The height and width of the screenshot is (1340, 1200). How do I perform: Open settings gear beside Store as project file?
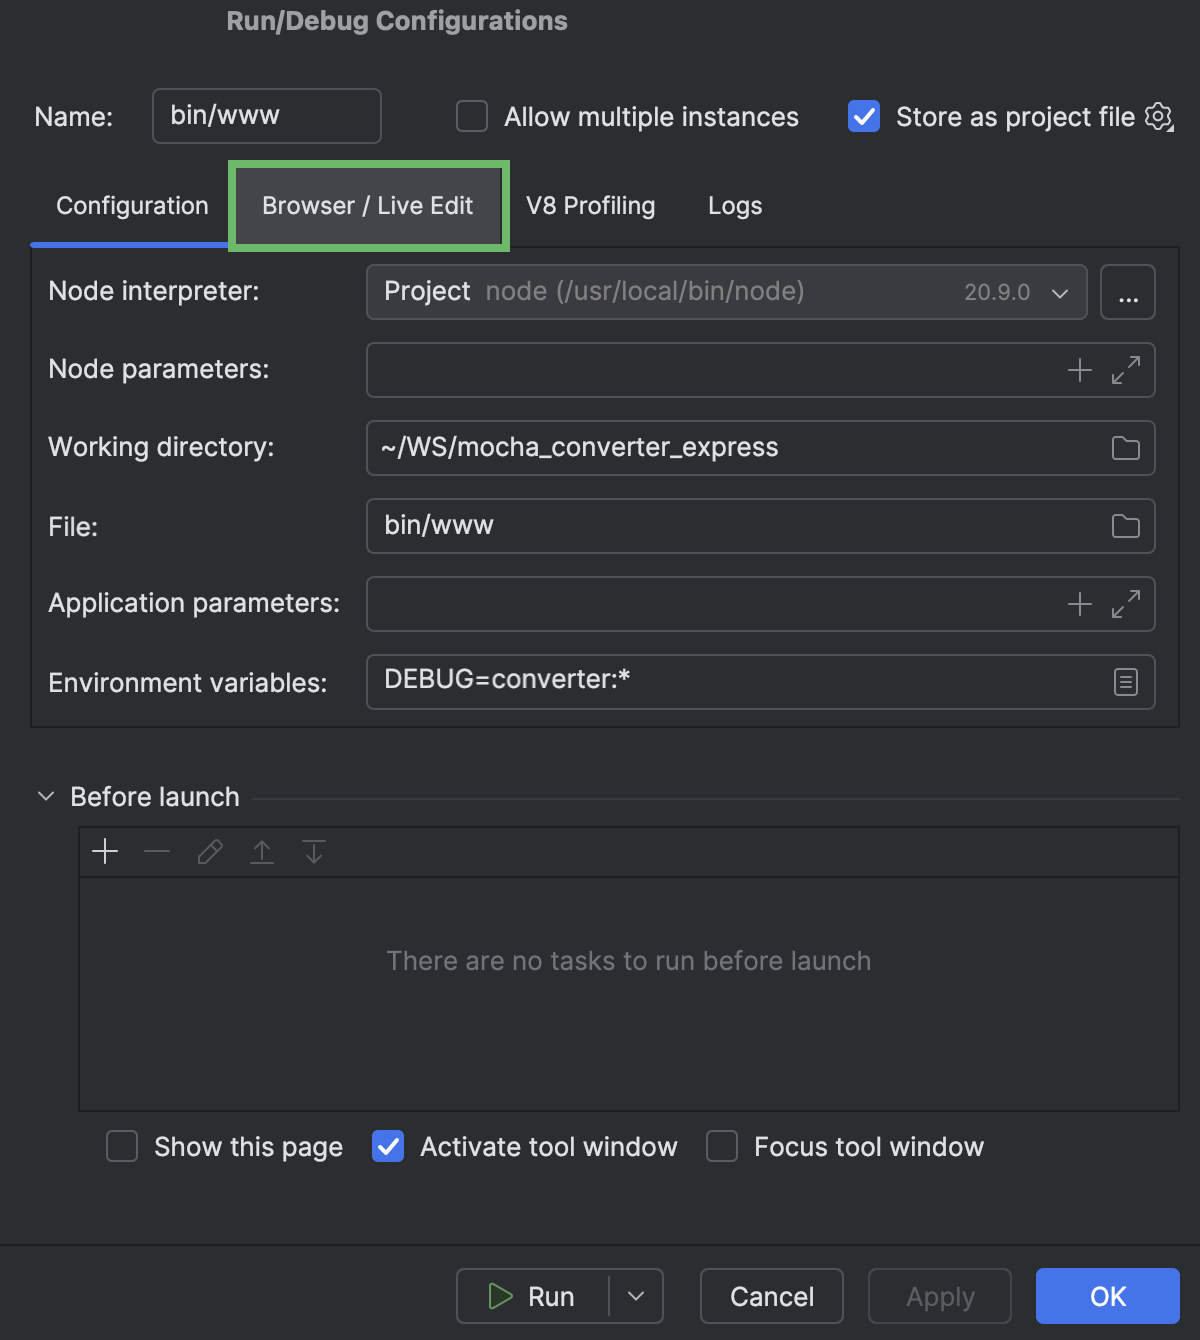(x=1157, y=116)
